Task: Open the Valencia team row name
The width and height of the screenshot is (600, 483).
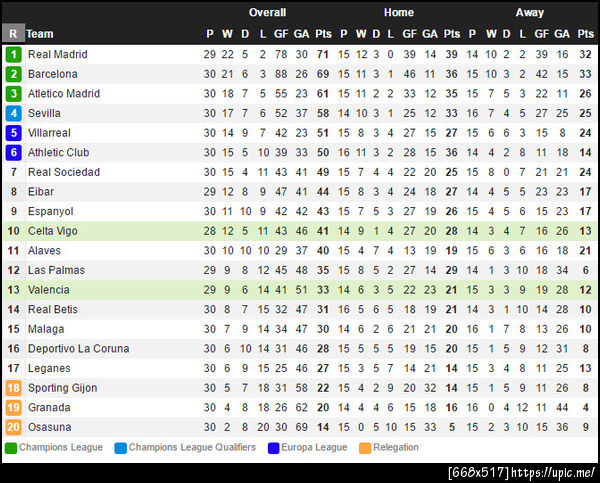Action: (x=50, y=290)
